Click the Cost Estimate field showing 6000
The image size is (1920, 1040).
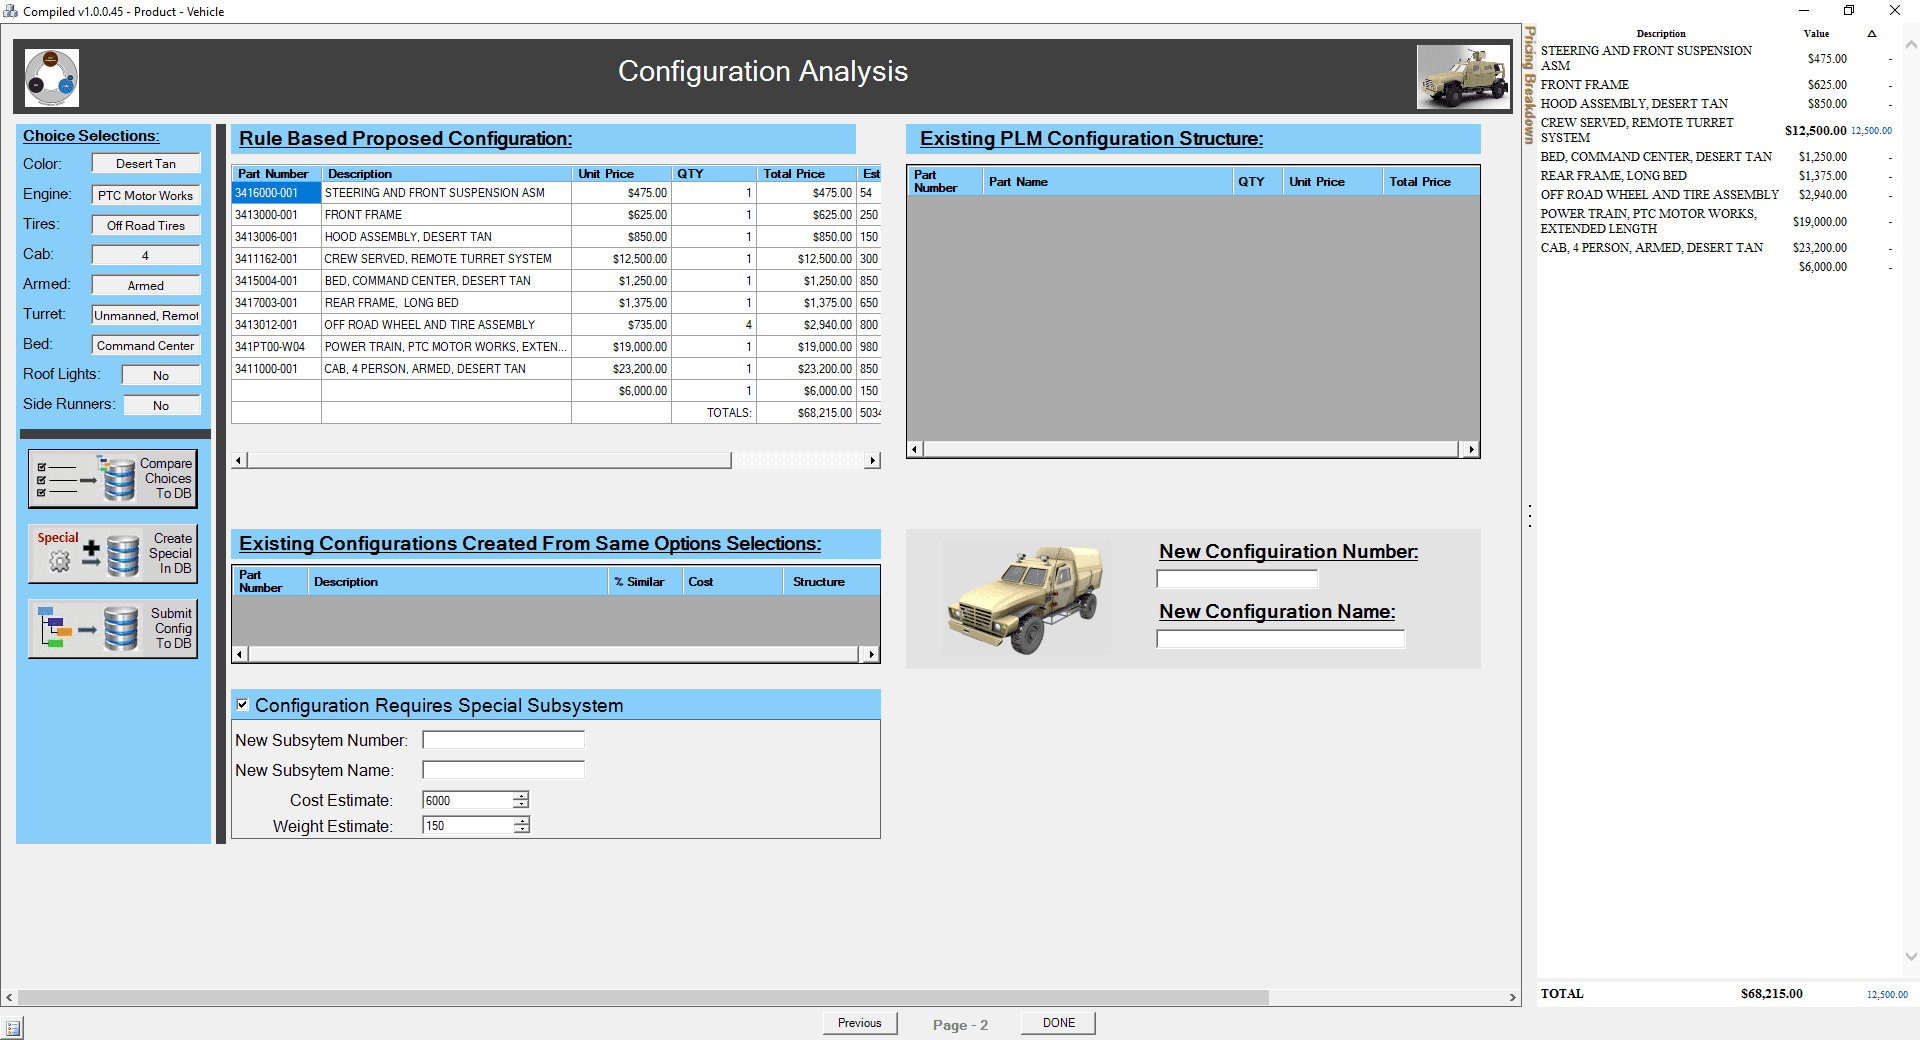pos(468,800)
